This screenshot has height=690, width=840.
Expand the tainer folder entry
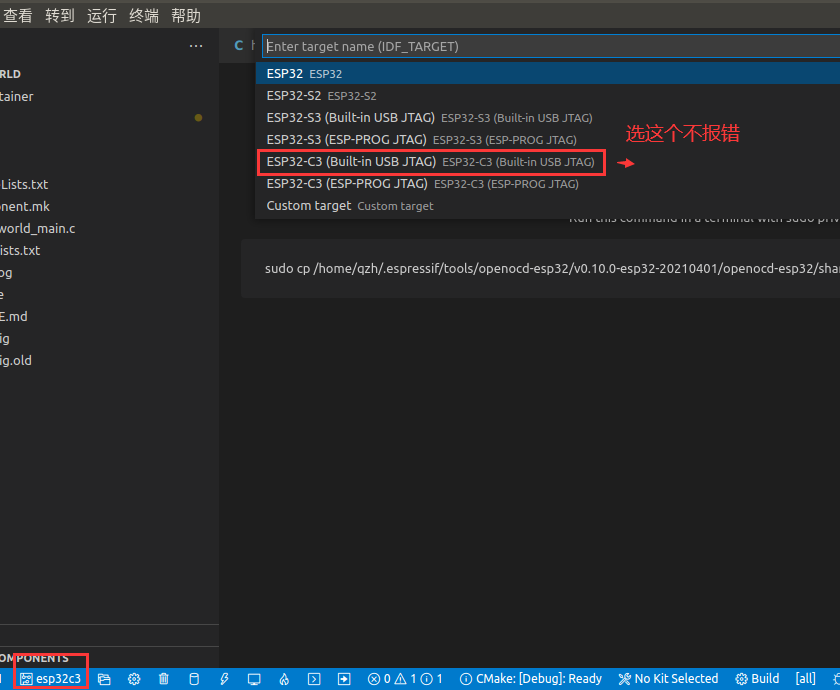17,96
